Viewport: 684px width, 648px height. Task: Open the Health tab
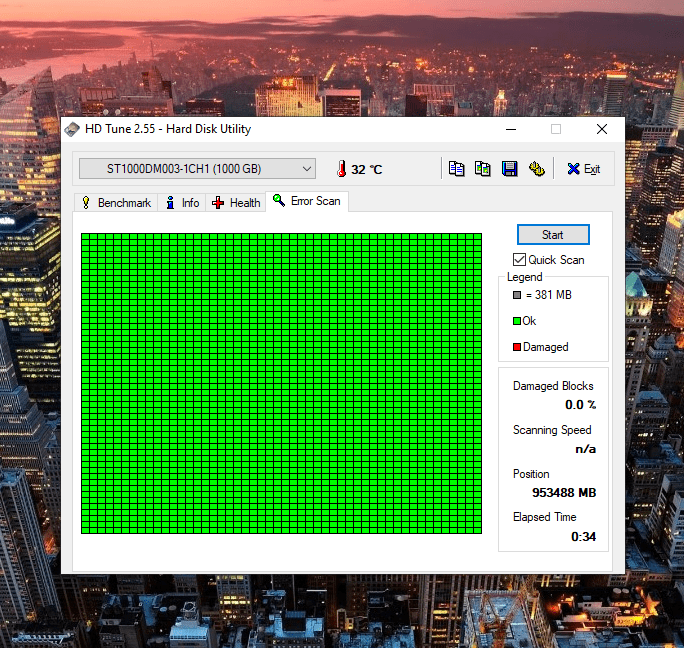(236, 203)
